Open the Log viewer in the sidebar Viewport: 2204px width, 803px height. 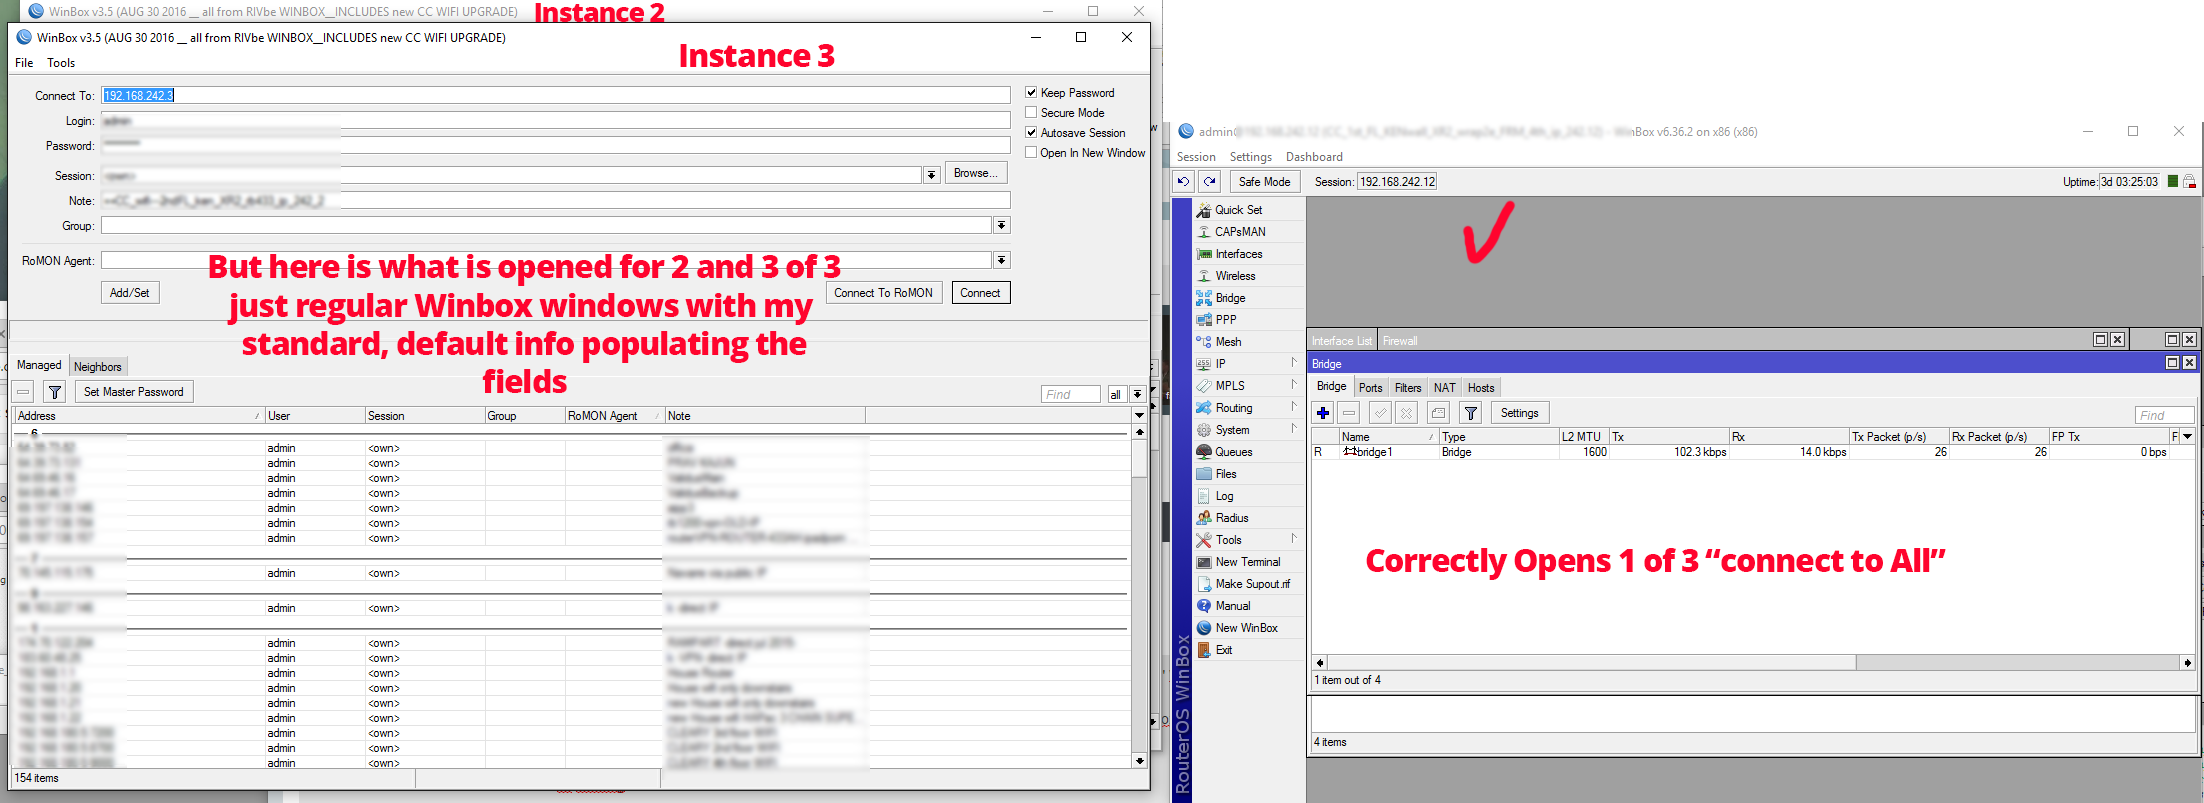[x=1224, y=496]
